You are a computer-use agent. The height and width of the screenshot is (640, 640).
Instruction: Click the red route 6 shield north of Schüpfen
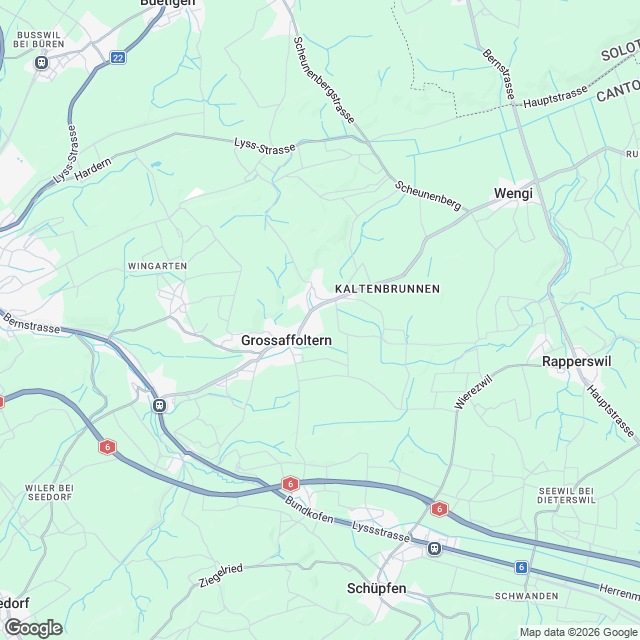pos(439,509)
